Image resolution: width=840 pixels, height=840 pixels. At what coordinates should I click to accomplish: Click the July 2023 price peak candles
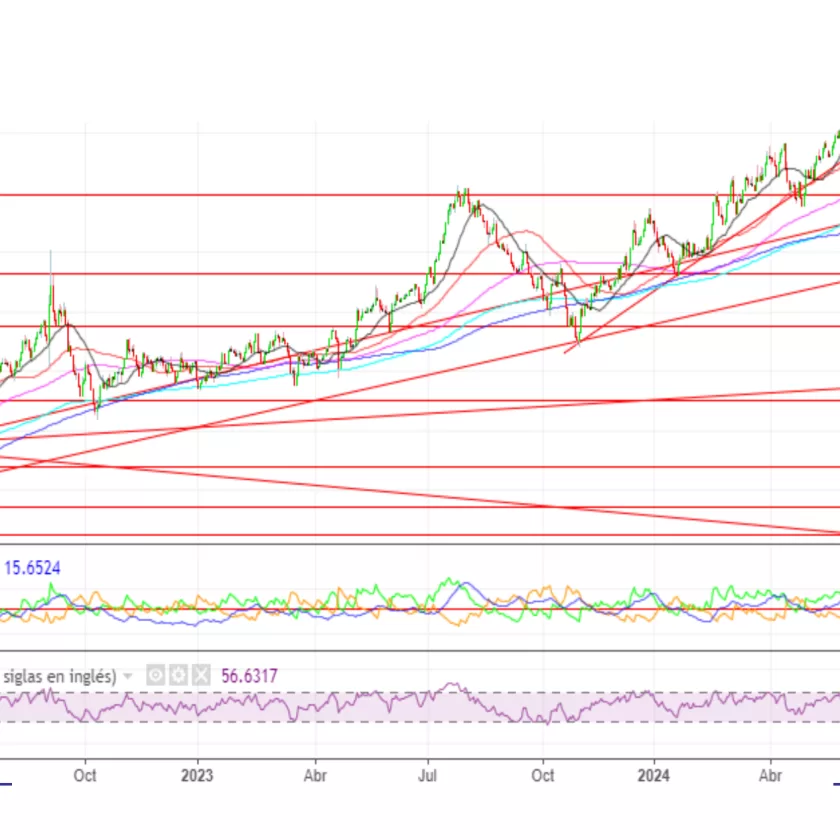tap(461, 196)
